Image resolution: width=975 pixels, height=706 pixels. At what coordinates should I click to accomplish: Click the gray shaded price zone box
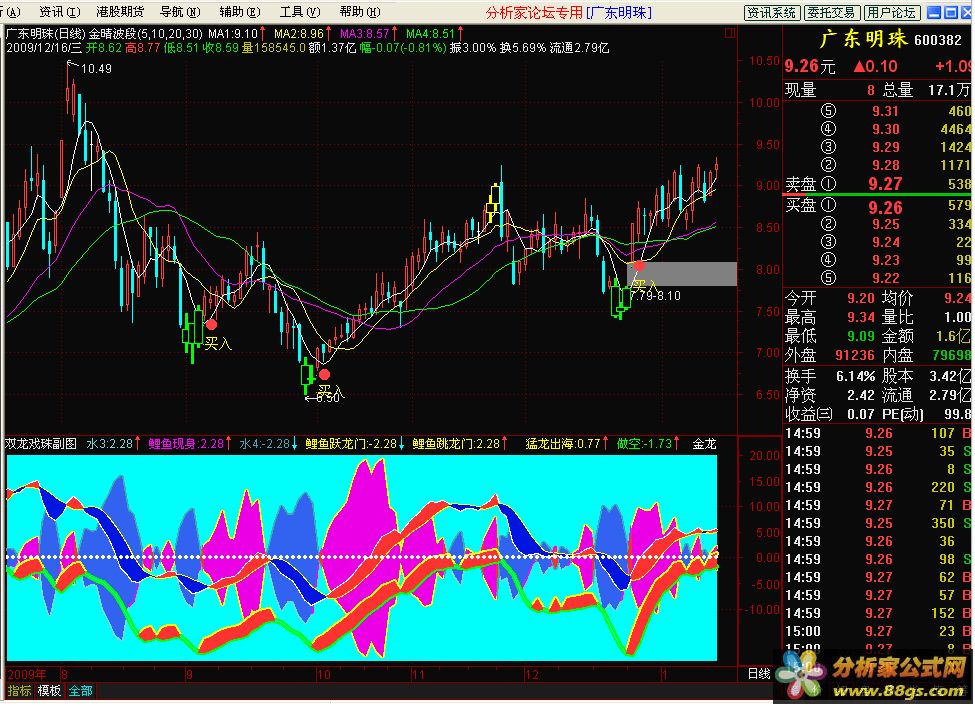point(682,274)
